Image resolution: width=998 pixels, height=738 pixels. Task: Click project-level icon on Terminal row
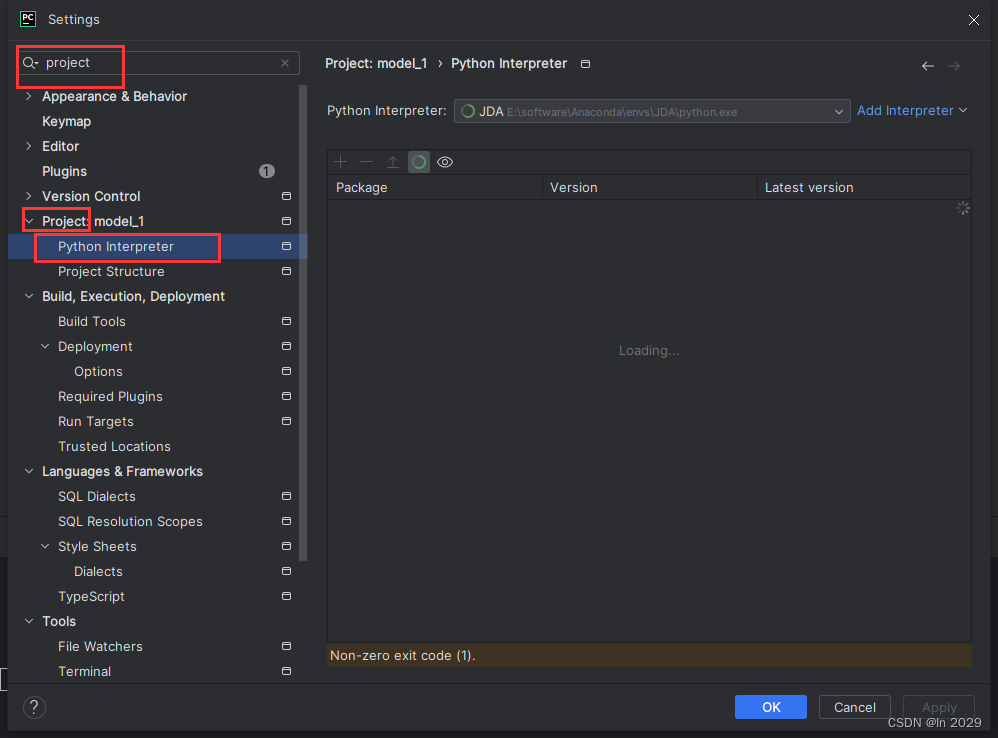coord(286,671)
